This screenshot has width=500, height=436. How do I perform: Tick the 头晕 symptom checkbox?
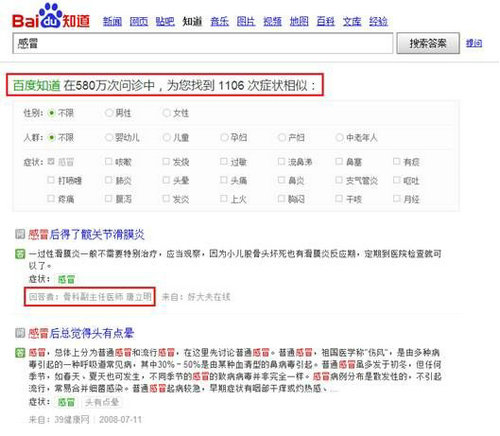tap(166, 180)
